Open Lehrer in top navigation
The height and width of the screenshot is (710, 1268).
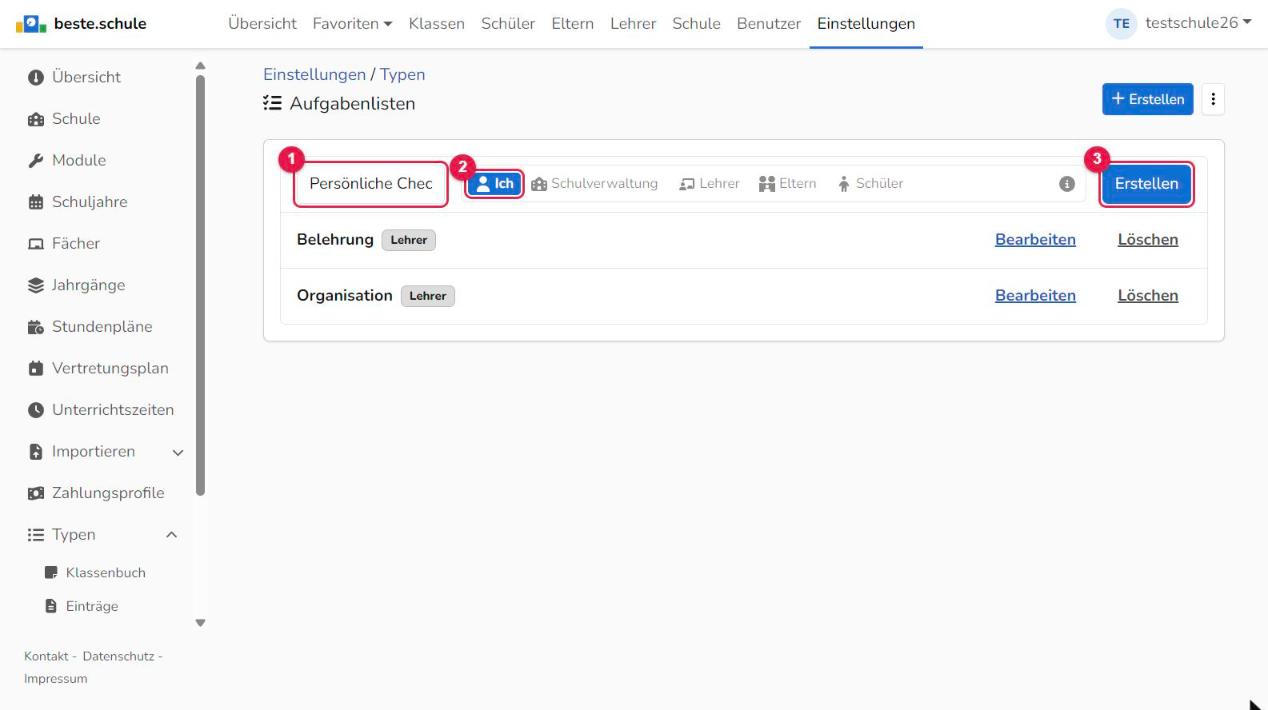pos(633,24)
